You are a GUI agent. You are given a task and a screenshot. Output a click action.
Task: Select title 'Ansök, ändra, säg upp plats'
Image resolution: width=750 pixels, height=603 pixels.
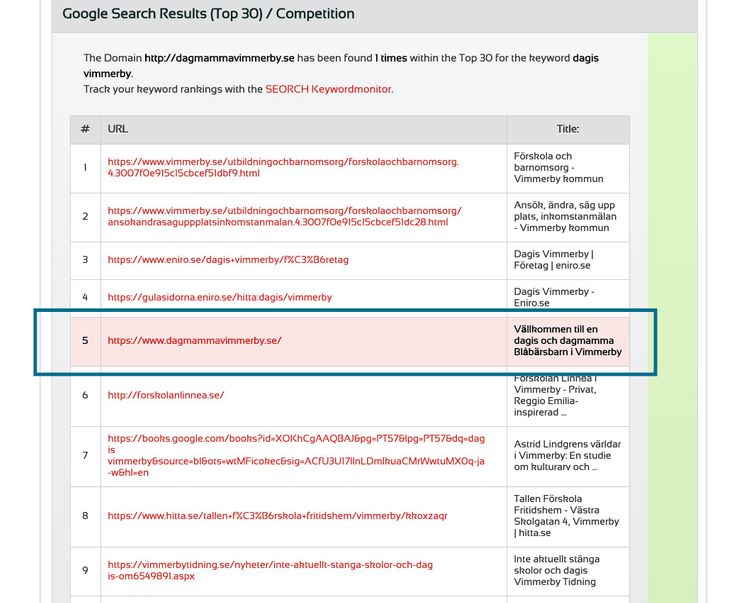(x=565, y=216)
